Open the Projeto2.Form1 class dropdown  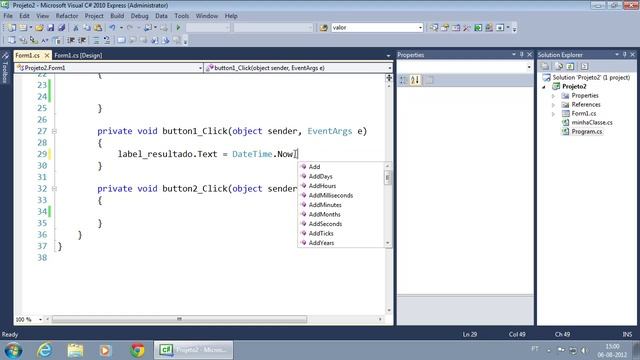(x=200, y=68)
